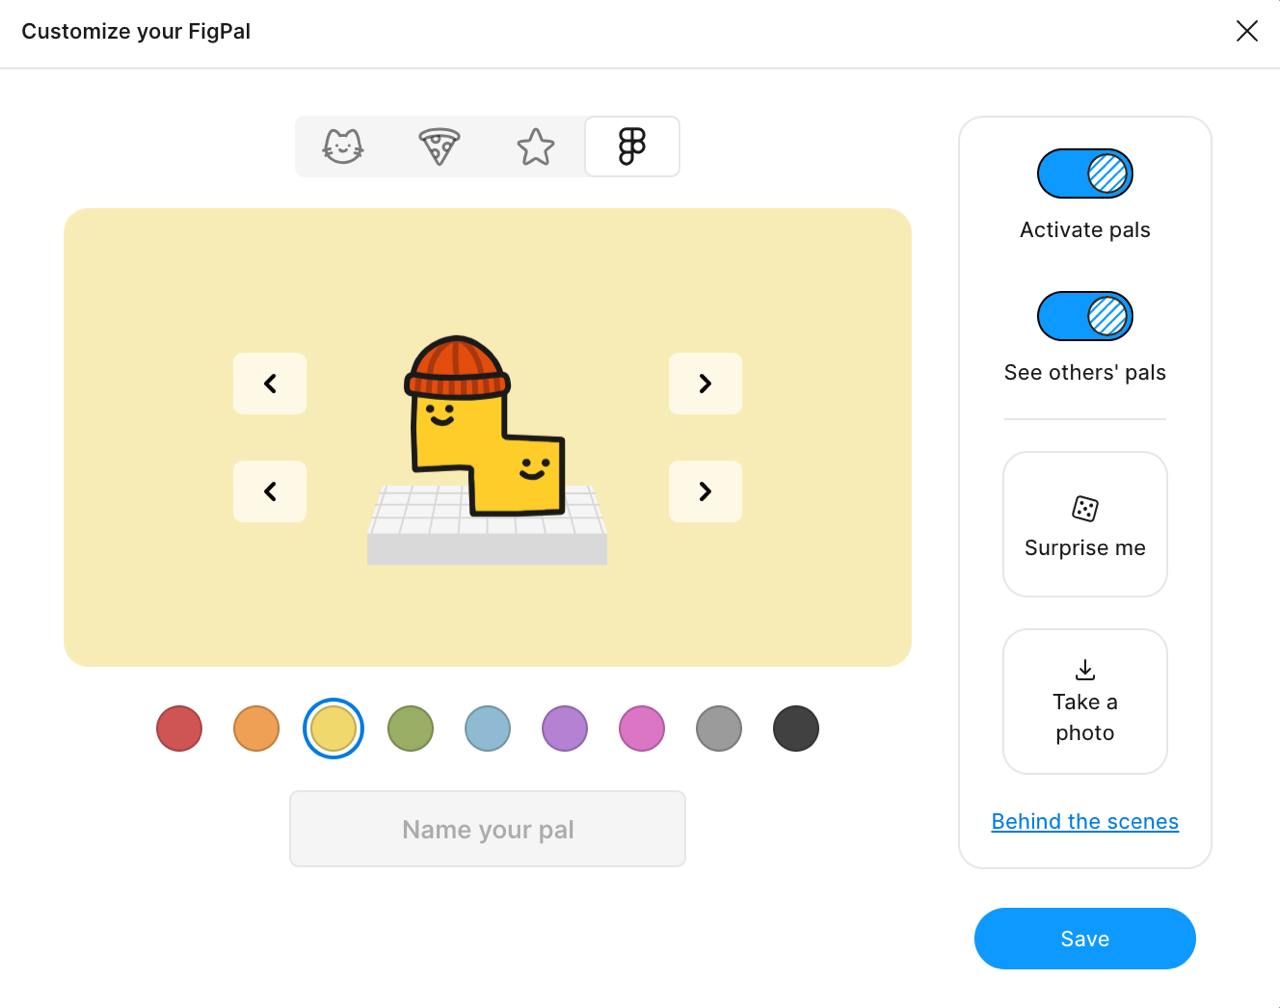
Task: Close the Customize your FigPal dialog
Action: [1246, 31]
